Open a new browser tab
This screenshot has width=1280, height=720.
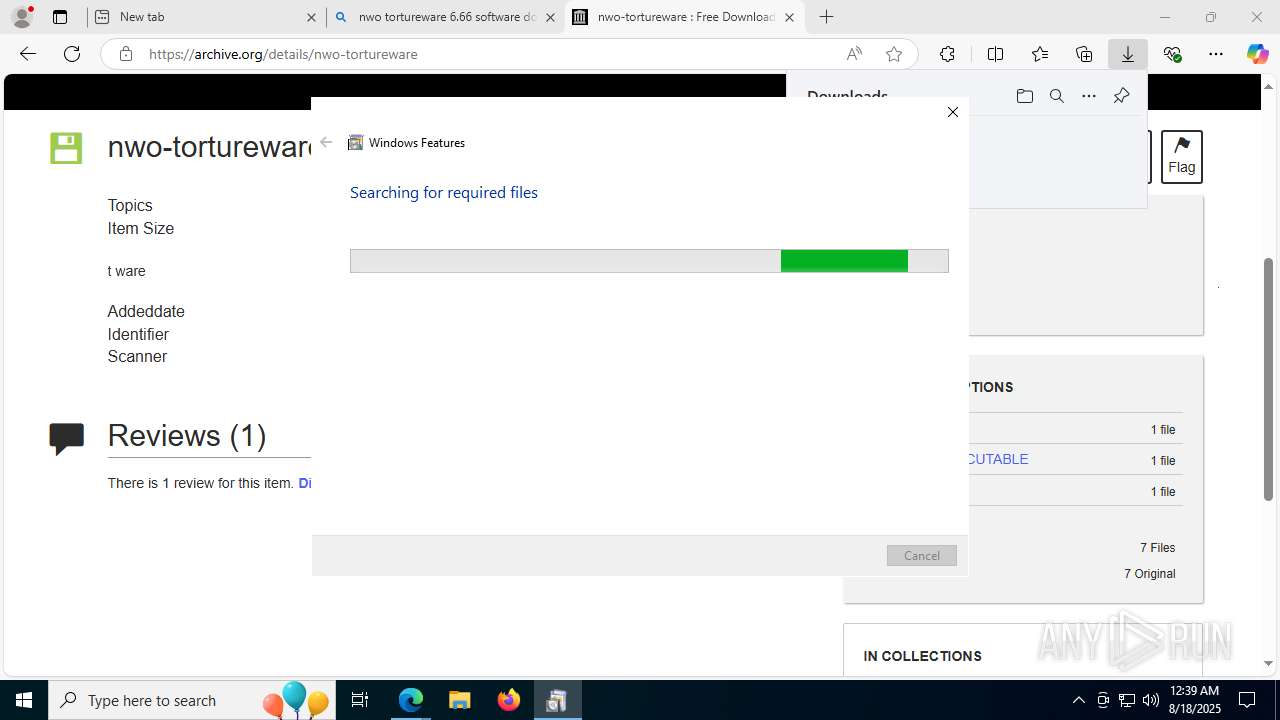pyautogui.click(x=826, y=17)
